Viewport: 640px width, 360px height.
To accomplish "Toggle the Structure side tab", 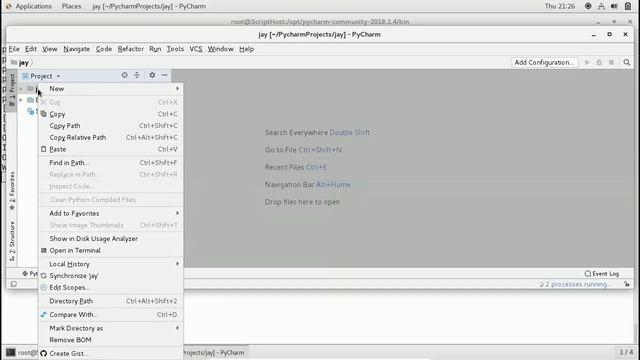I will pos(12,241).
